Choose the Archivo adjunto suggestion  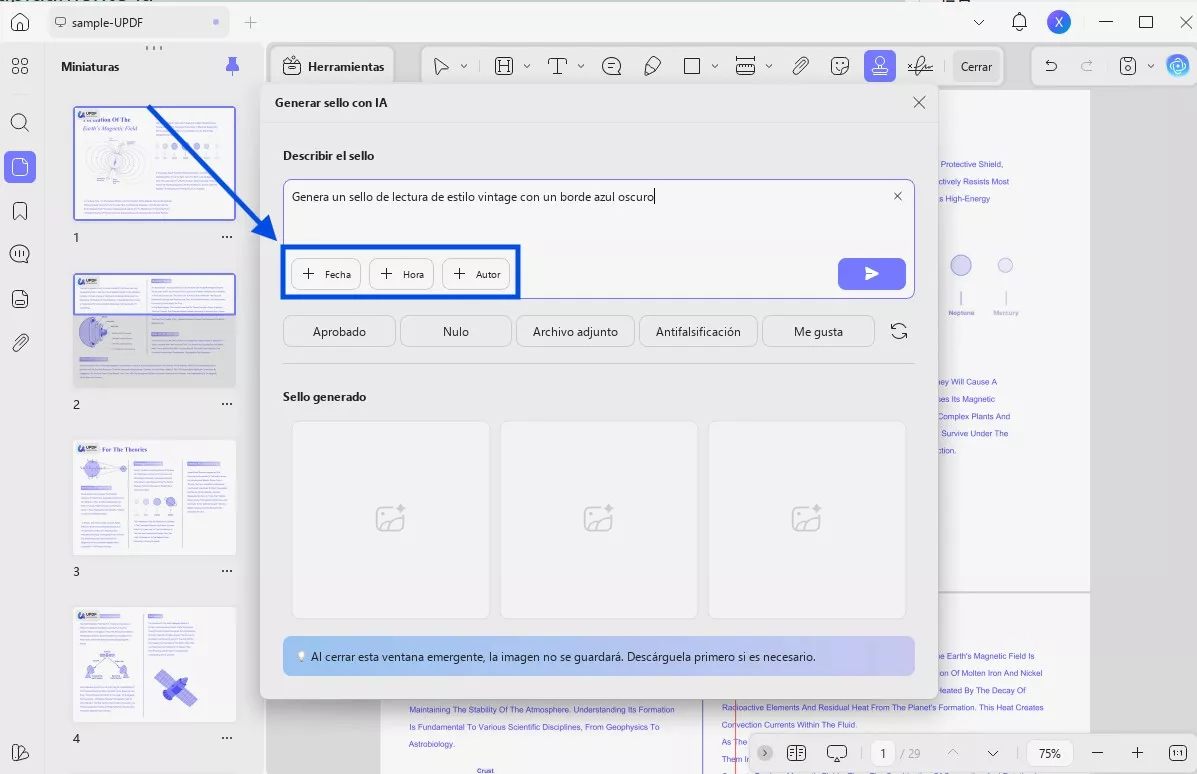575,331
